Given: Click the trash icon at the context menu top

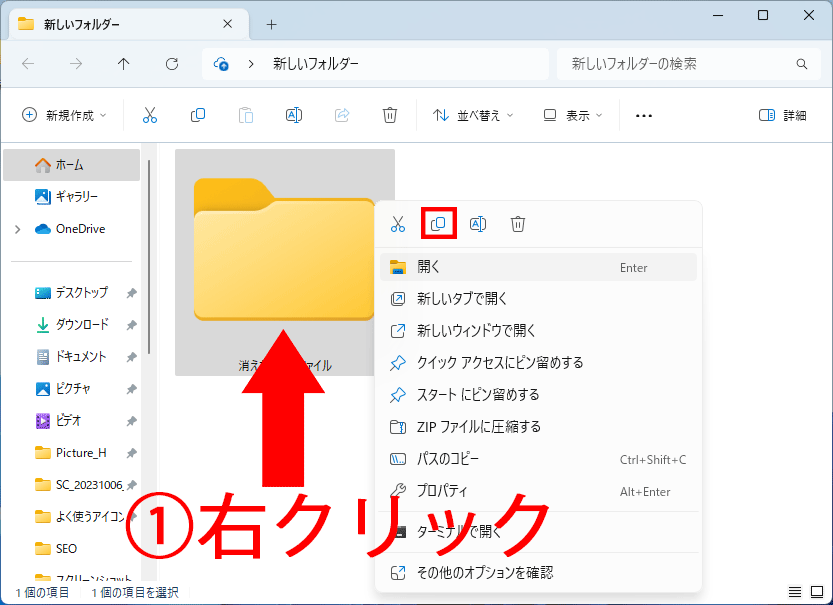Looking at the screenshot, I should pos(518,224).
